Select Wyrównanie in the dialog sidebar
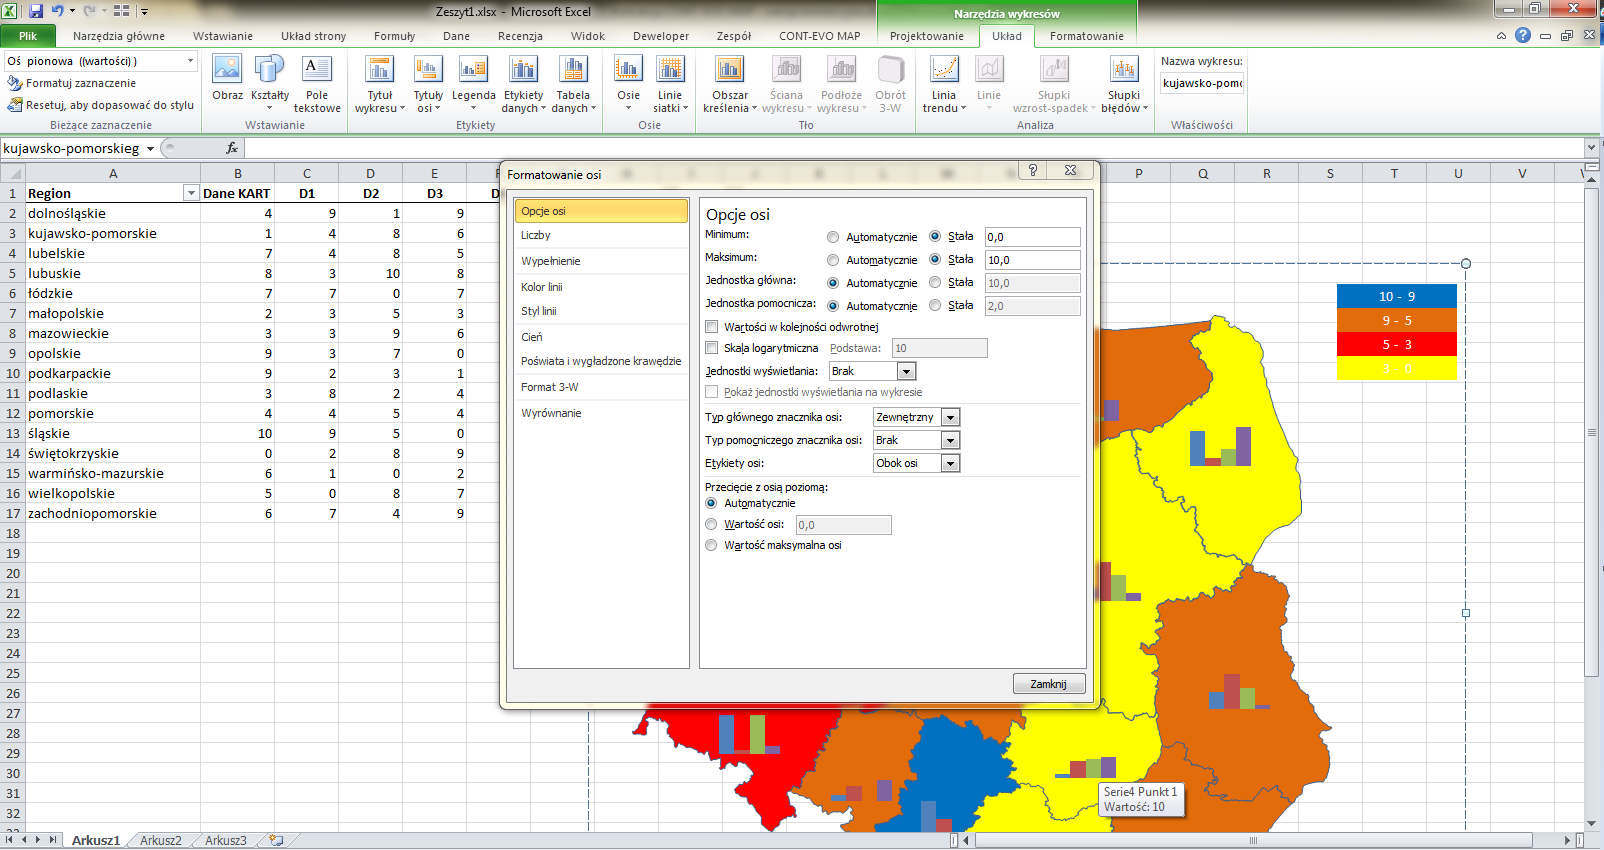 pos(601,413)
